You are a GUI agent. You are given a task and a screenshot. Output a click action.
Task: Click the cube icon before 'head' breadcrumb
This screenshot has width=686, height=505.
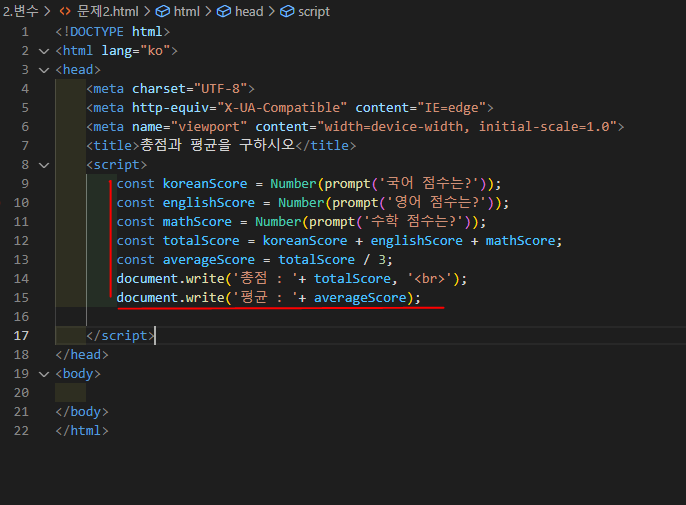click(x=224, y=11)
